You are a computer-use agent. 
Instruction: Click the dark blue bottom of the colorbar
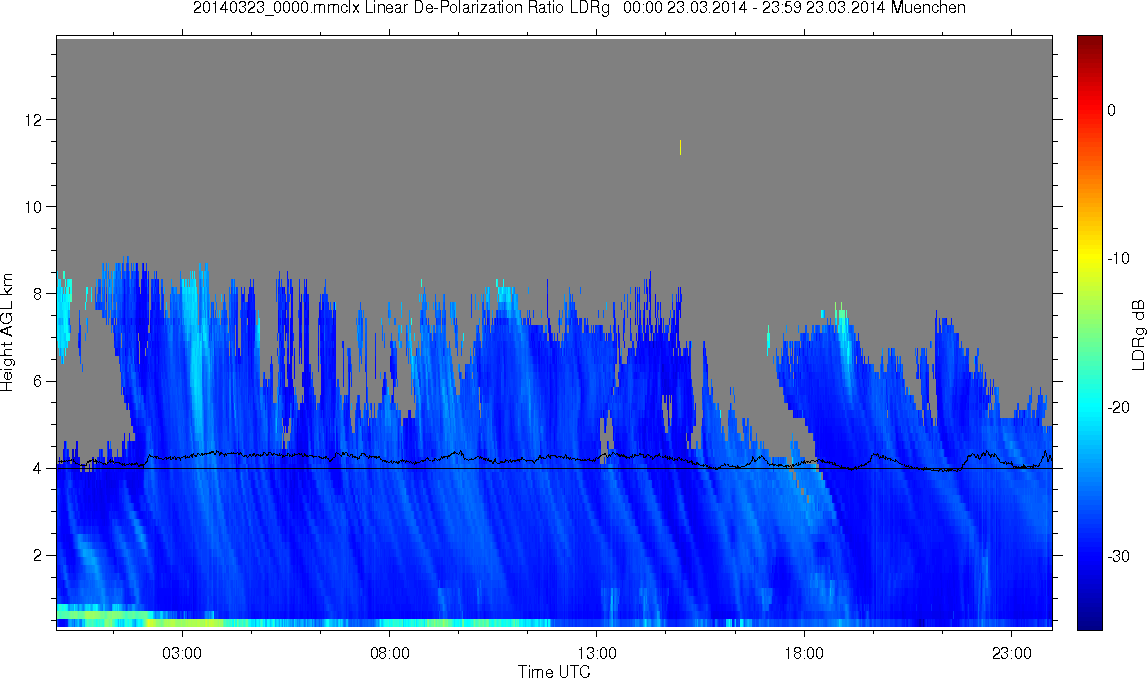[1089, 620]
